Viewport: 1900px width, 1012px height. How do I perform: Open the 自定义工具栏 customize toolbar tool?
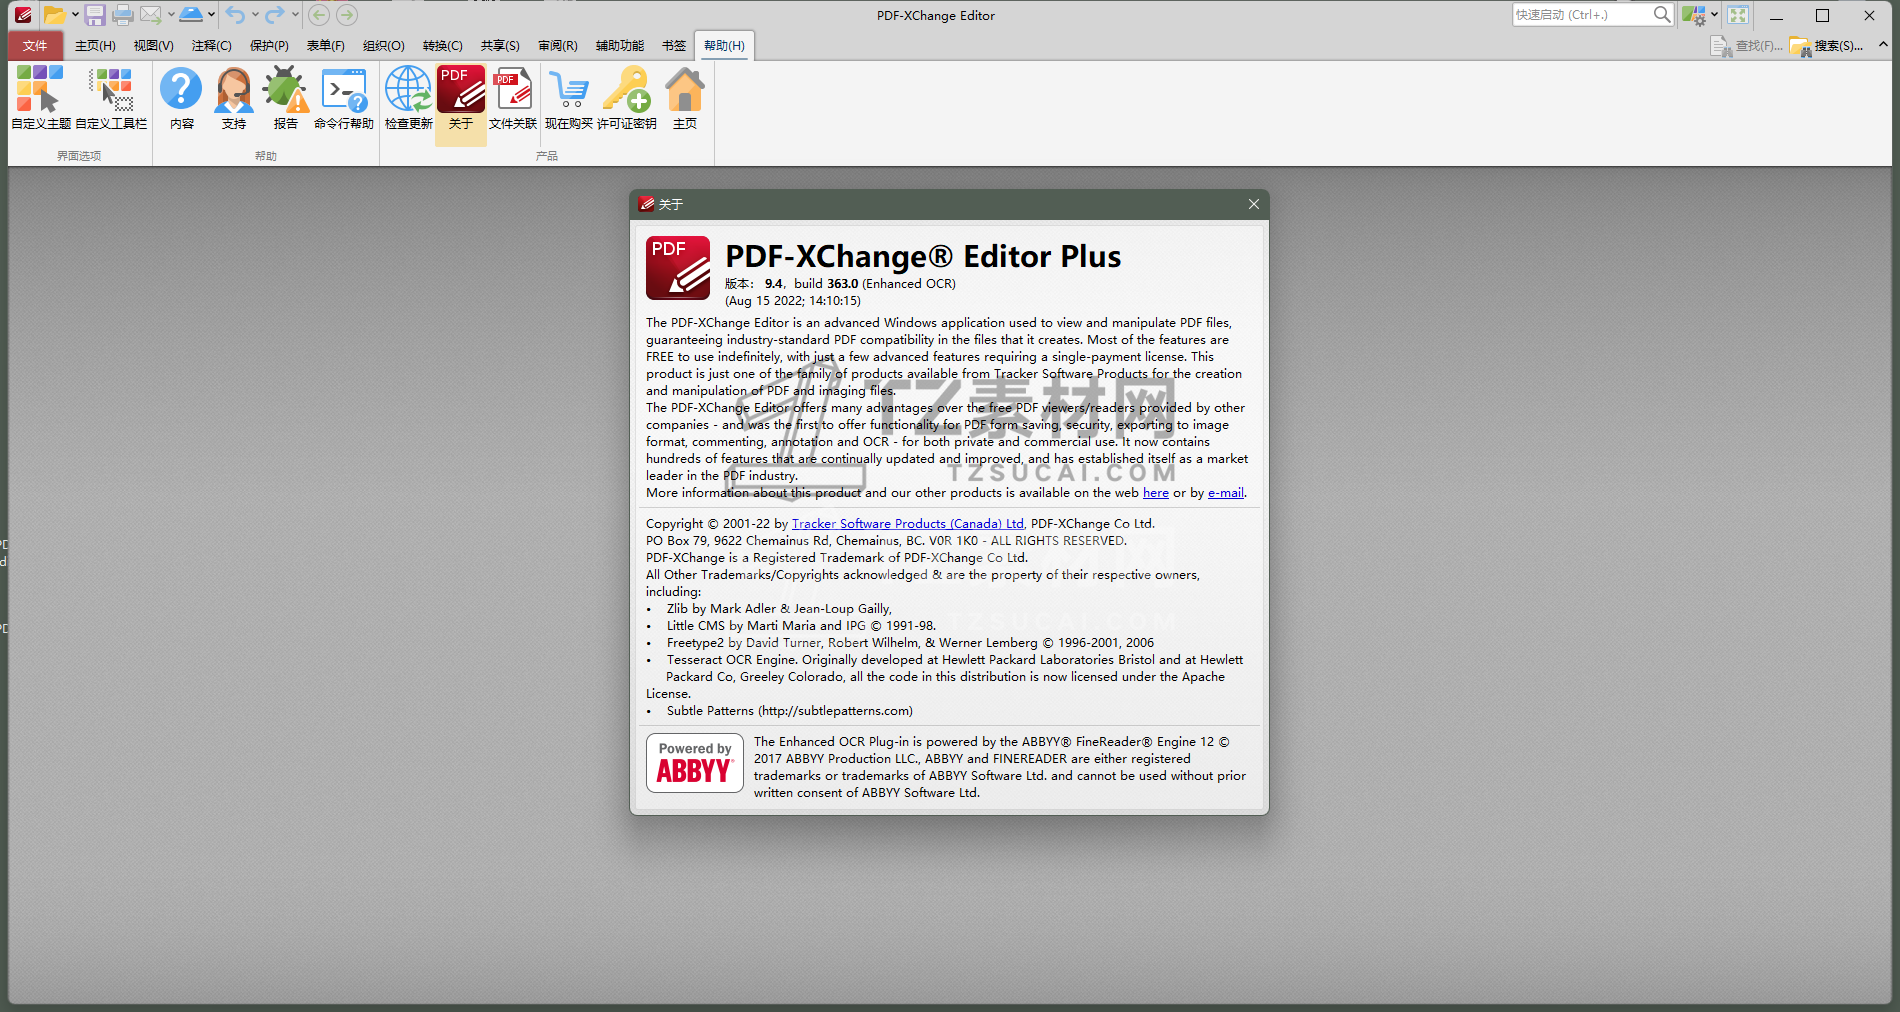pos(111,98)
